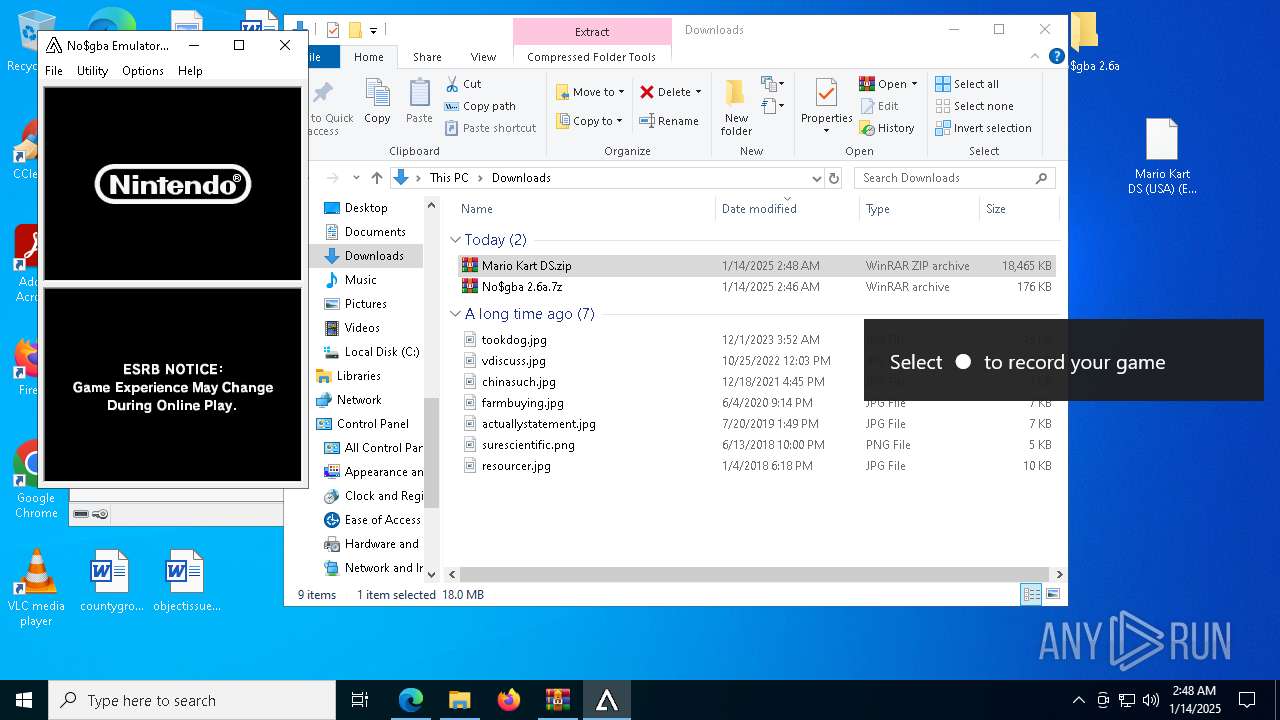Open the Task View taskbar icon

coord(360,700)
